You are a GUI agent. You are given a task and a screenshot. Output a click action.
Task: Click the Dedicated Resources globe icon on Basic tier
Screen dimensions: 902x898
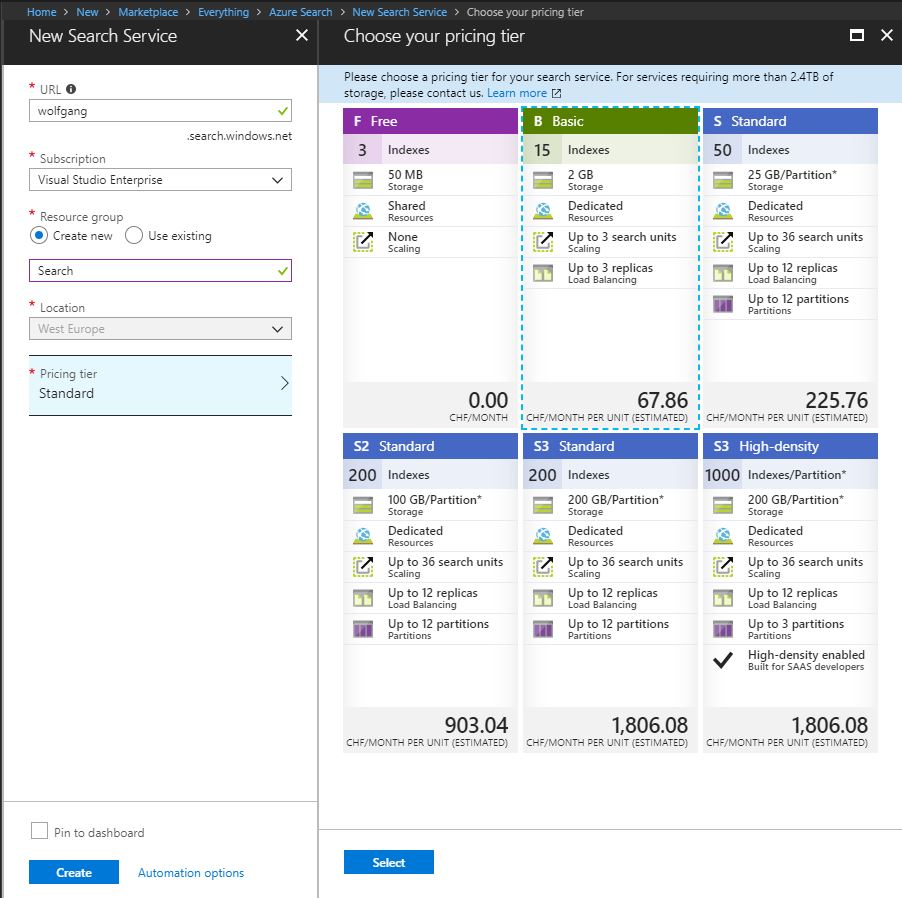point(541,211)
